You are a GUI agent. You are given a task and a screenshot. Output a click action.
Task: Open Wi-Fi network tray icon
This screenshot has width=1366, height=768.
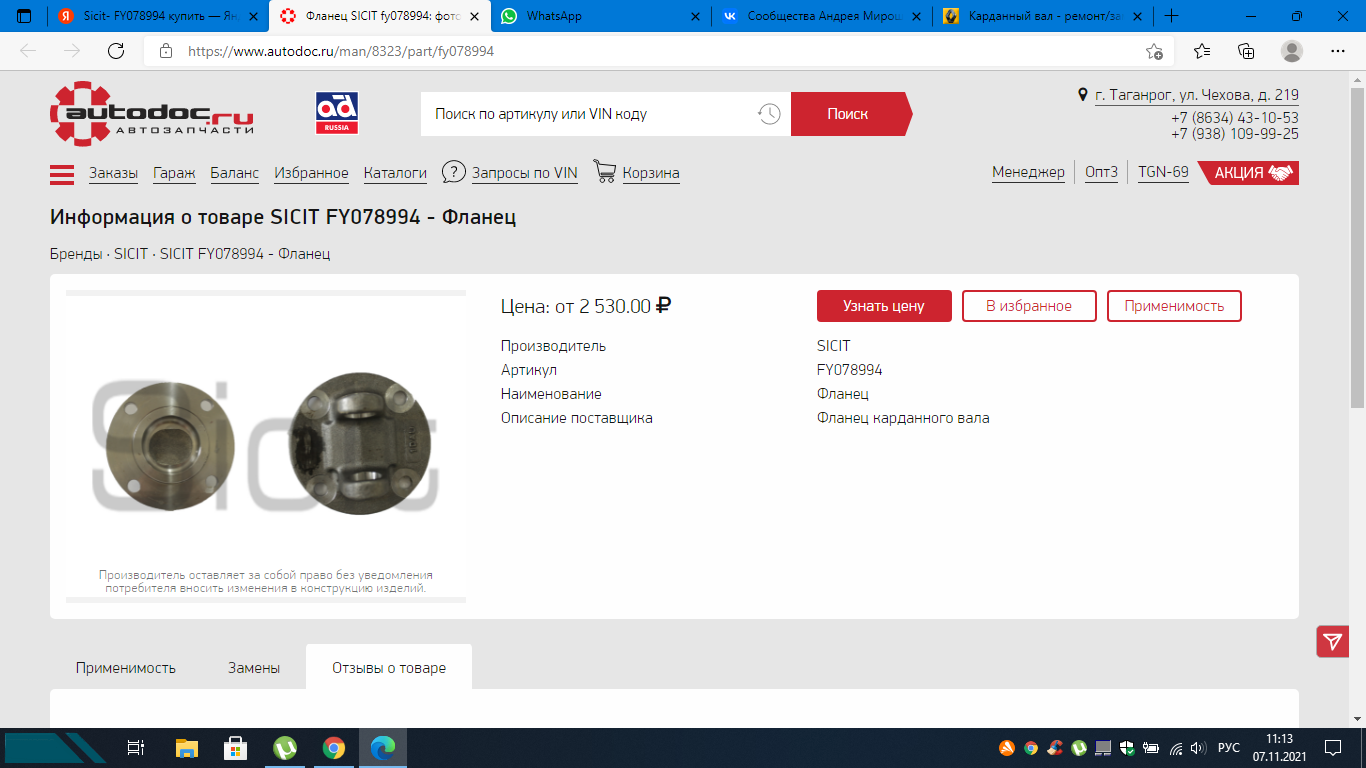coord(1175,748)
